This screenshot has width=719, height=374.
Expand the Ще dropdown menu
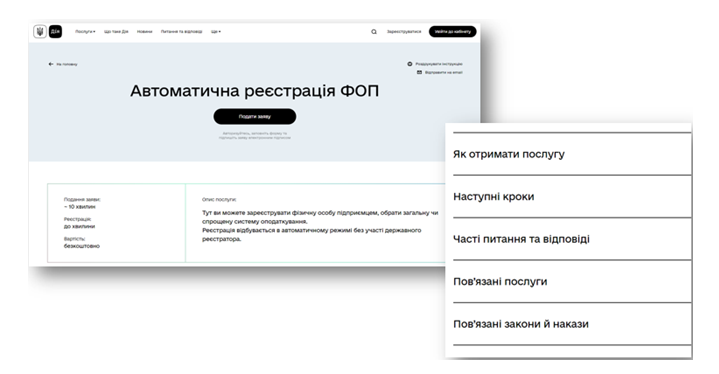[216, 32]
